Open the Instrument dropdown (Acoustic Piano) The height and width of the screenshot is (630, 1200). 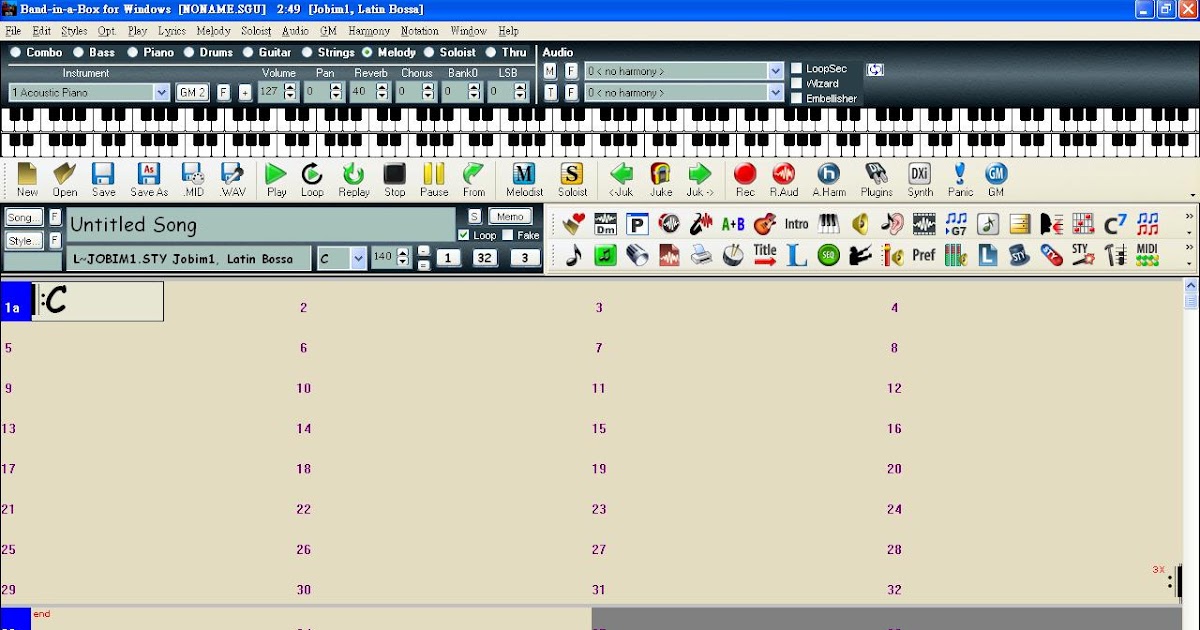[x=161, y=92]
